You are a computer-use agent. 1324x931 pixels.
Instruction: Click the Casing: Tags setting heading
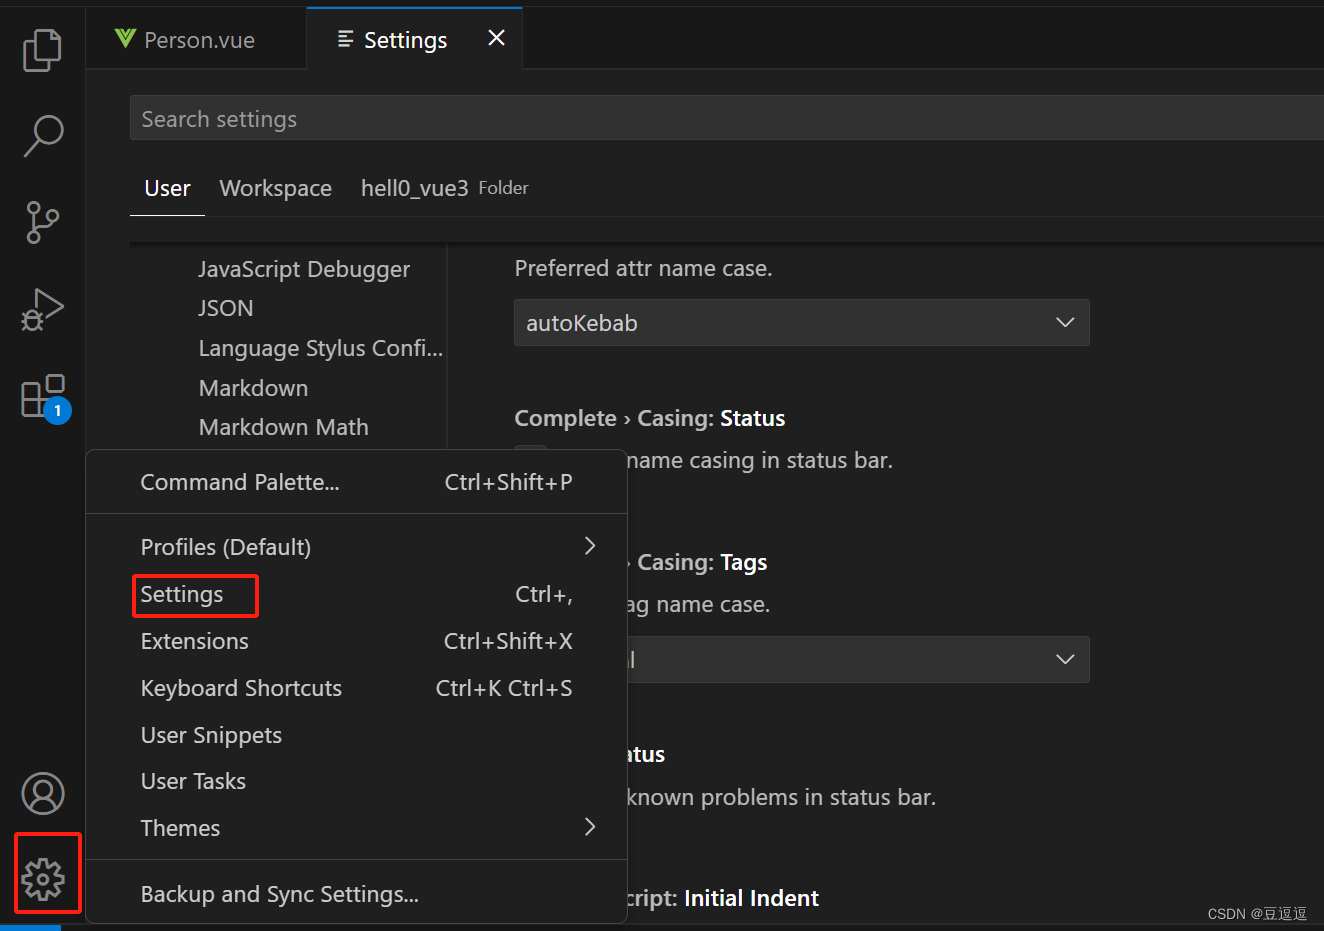point(701,562)
